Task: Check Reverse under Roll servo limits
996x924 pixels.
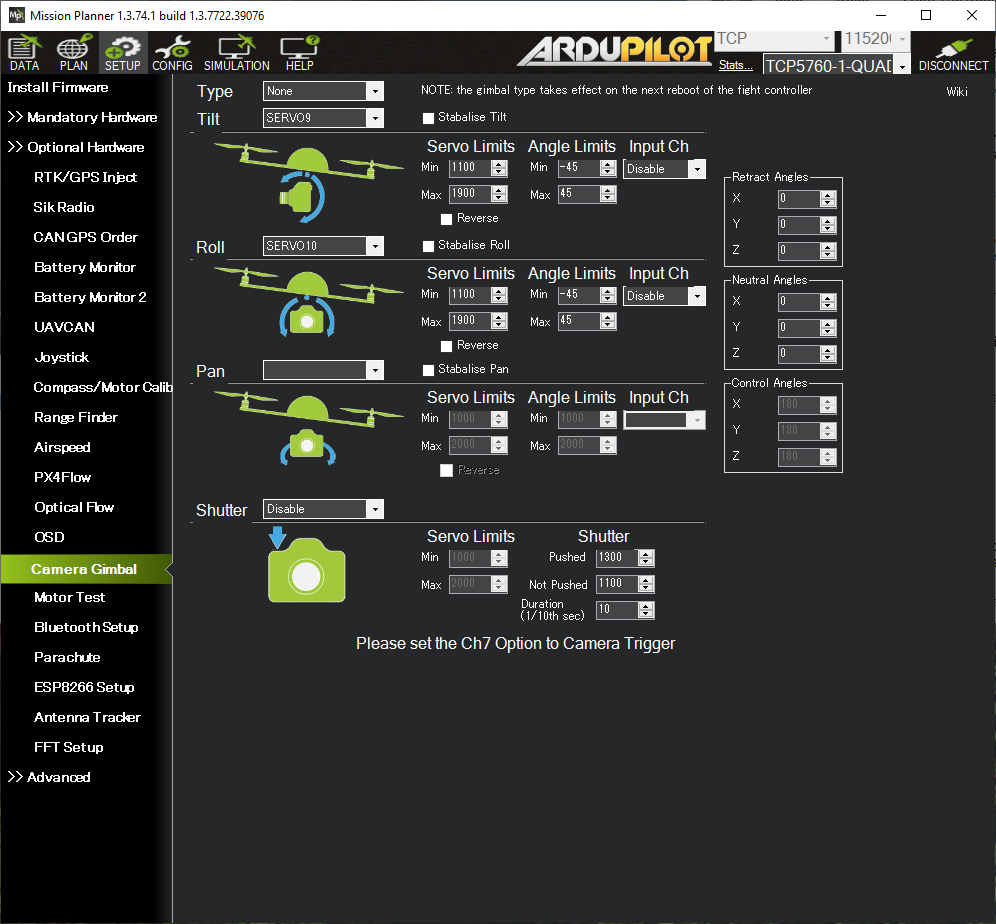Action: point(447,346)
